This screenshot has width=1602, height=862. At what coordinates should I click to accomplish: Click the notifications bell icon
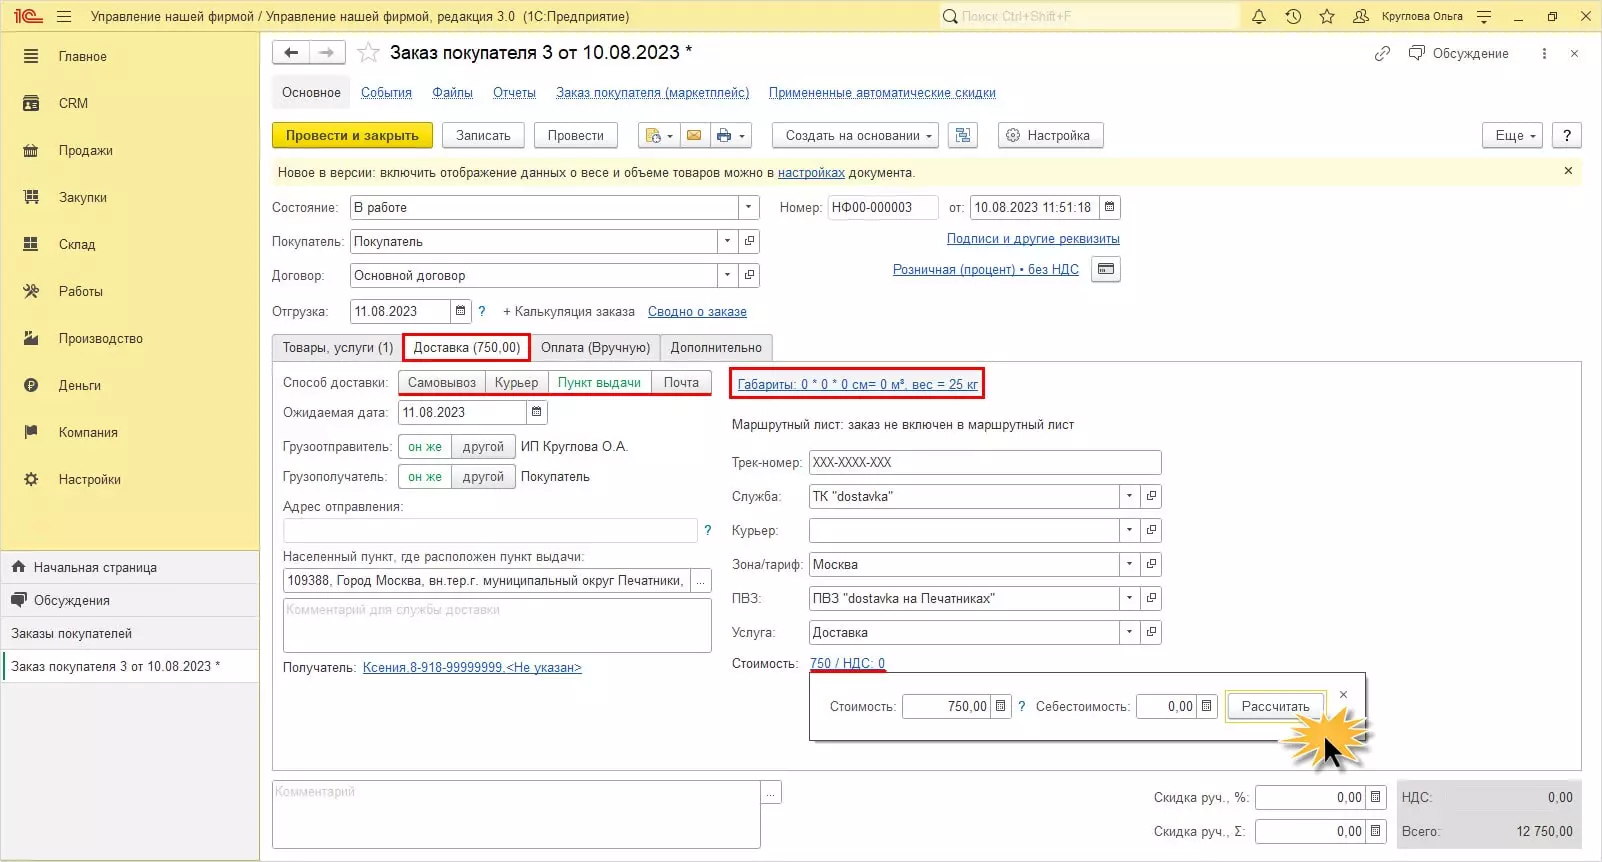coord(1259,17)
